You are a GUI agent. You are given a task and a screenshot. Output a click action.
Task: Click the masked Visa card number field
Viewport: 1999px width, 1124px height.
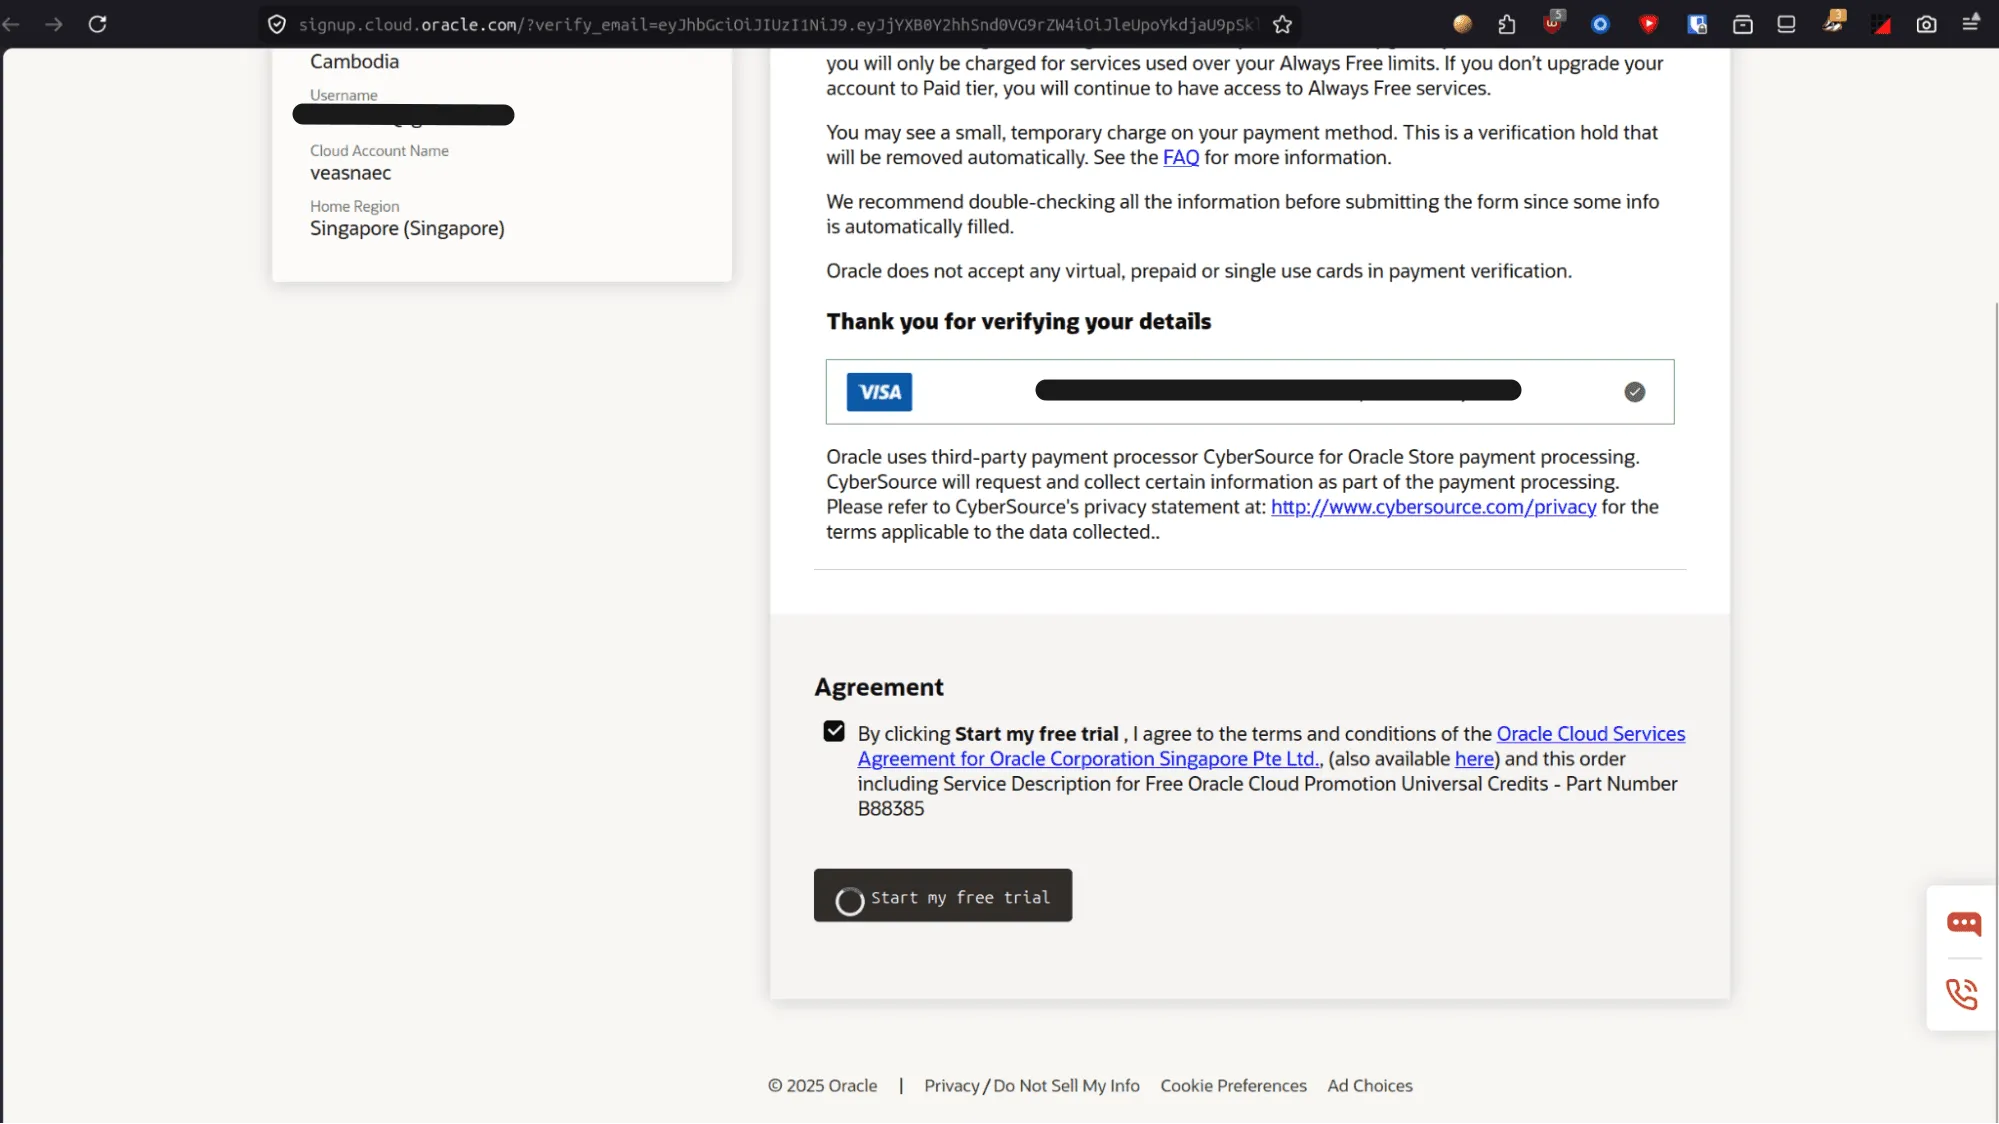point(1277,390)
